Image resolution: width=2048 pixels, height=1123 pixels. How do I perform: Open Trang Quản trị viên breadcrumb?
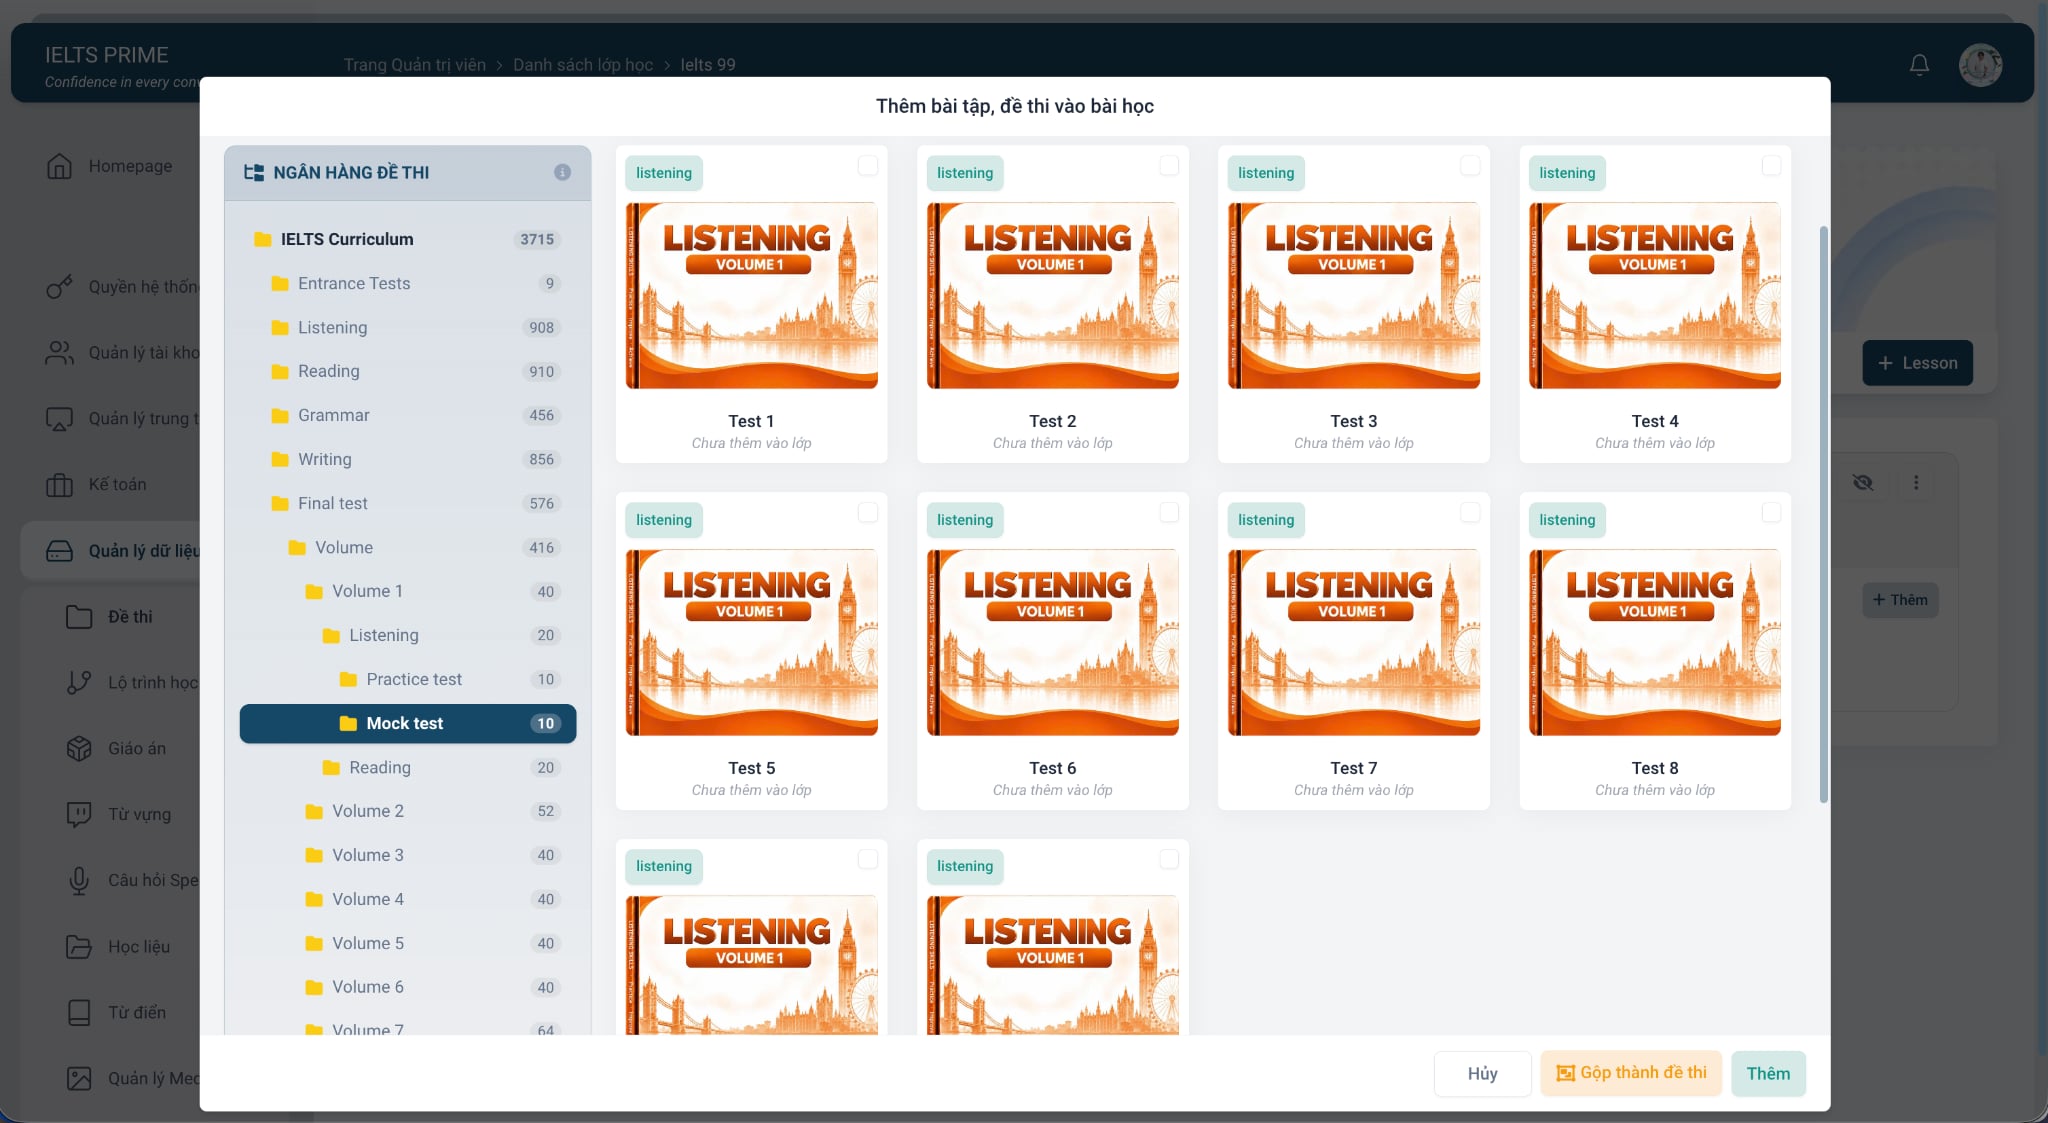[415, 65]
